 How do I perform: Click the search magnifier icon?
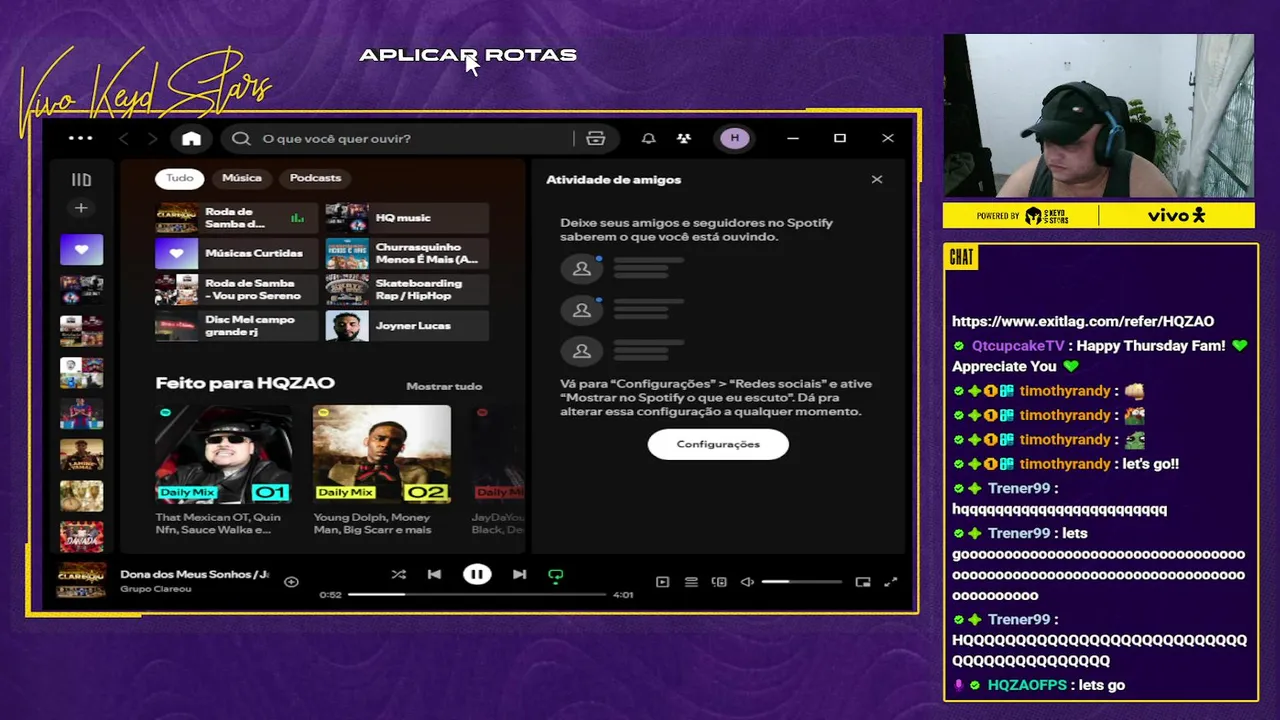coord(241,138)
